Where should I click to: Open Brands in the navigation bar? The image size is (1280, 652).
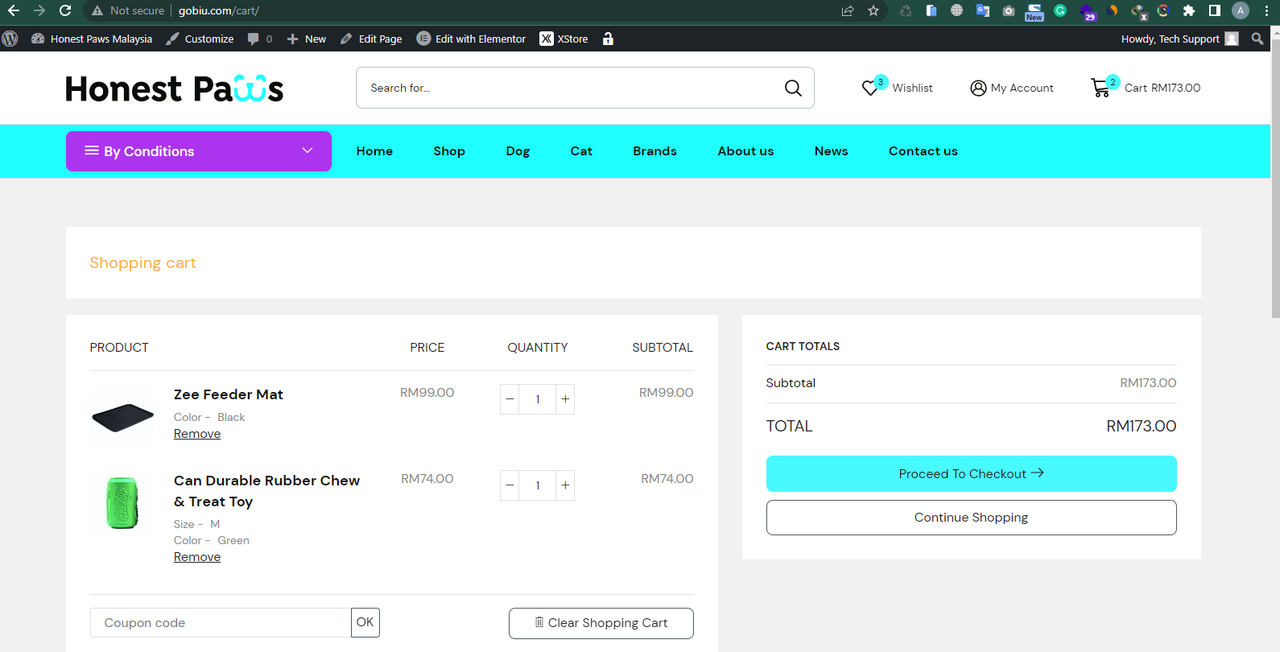coord(655,151)
